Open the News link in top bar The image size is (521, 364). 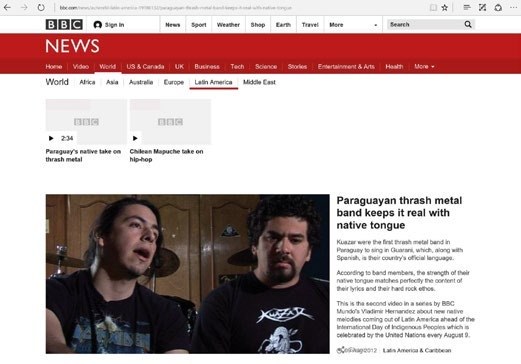click(173, 25)
